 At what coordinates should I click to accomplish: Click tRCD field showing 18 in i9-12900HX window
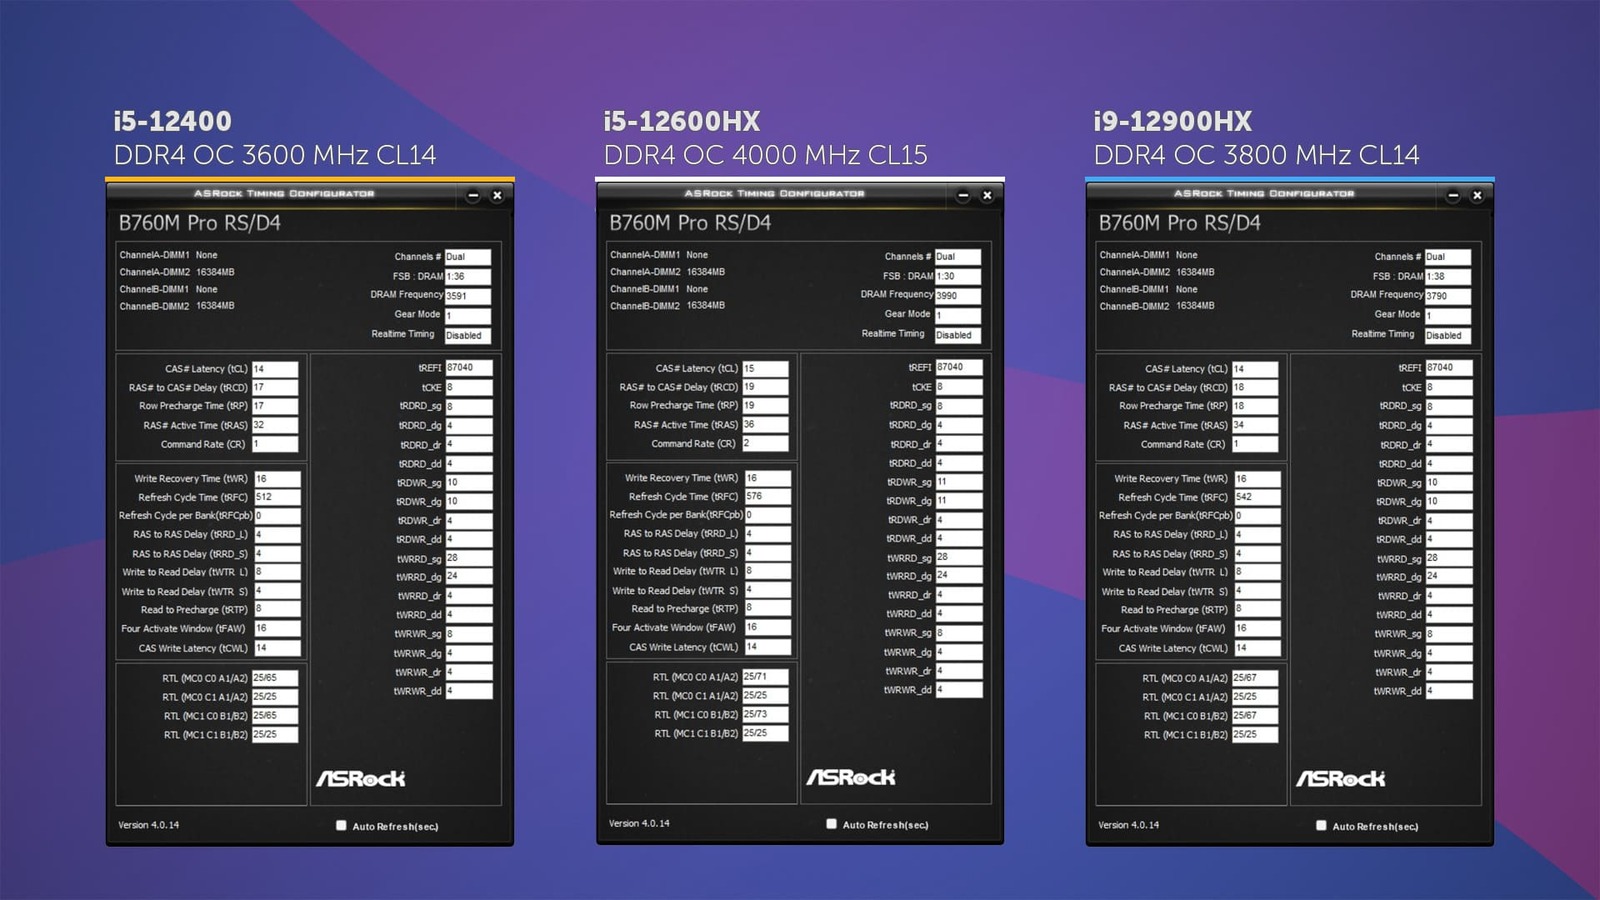pos(1255,387)
